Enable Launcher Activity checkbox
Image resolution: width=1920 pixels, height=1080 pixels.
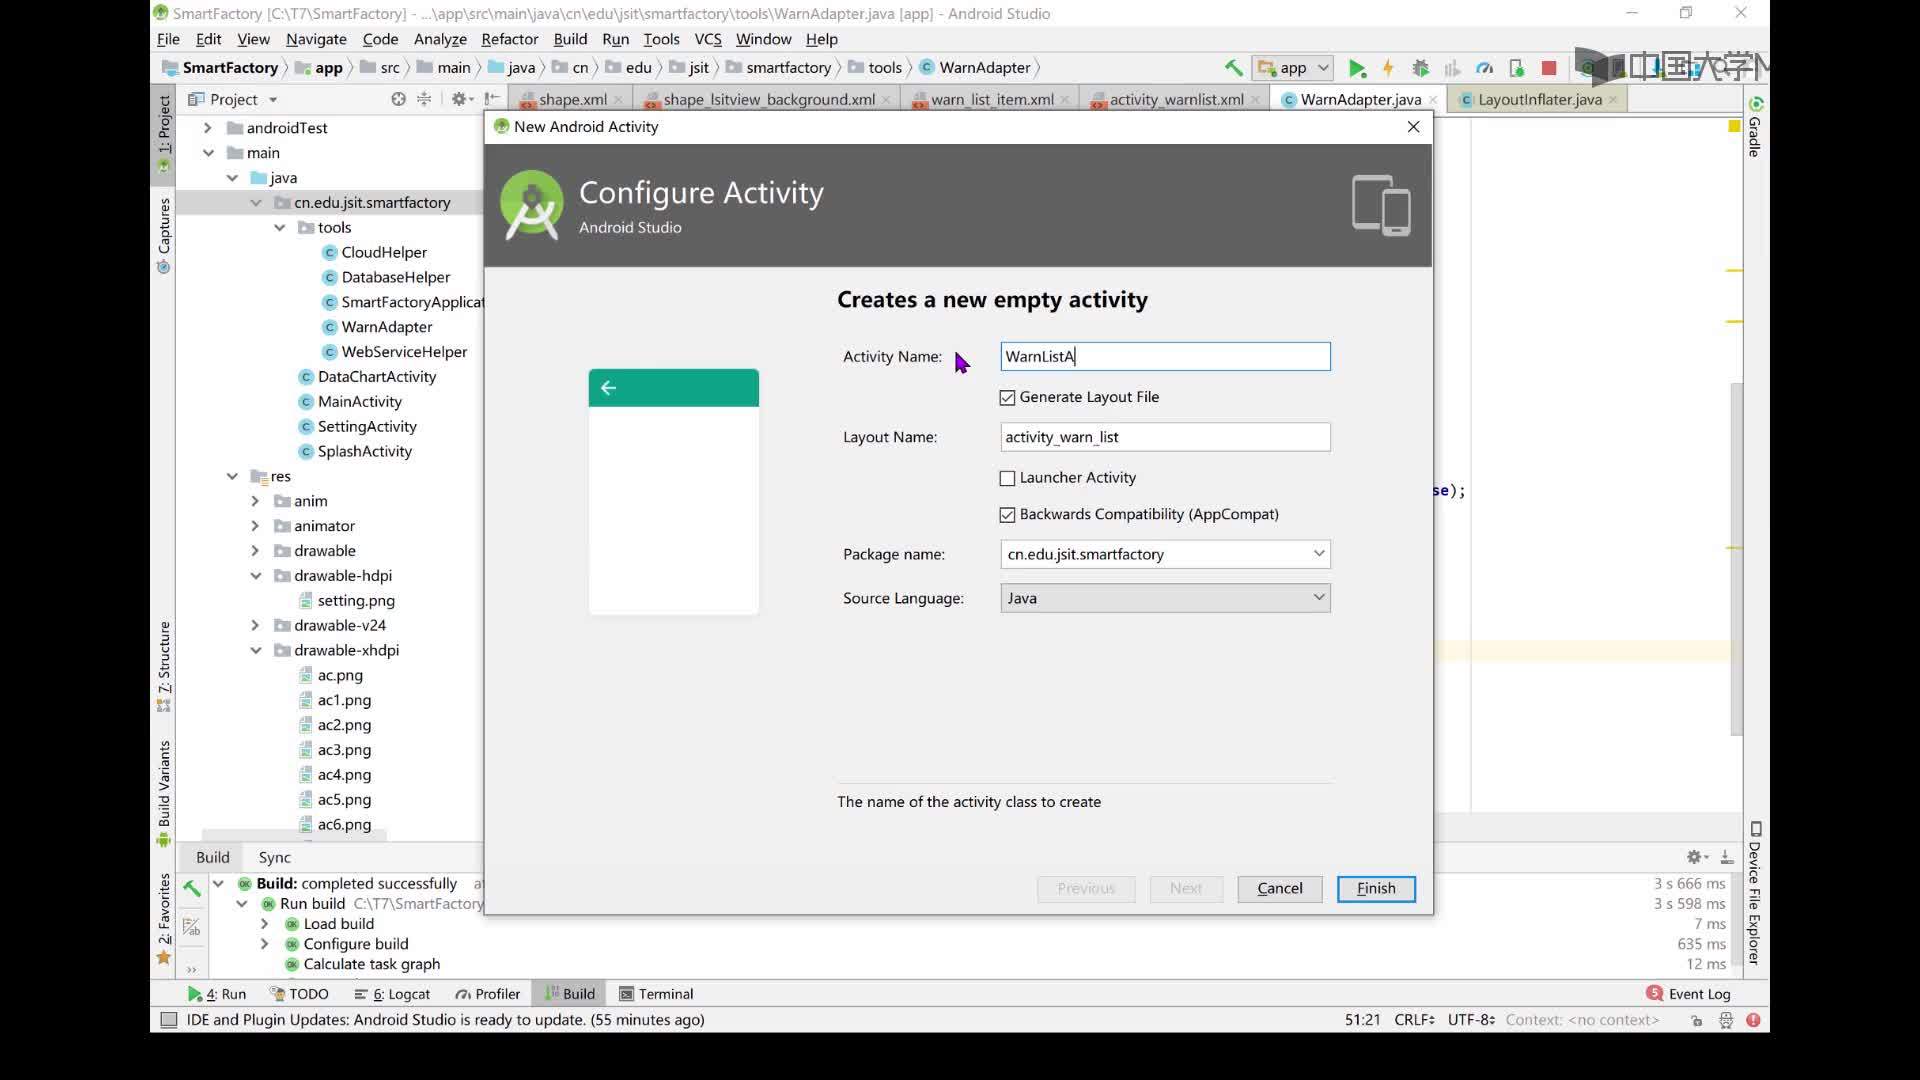point(1007,479)
